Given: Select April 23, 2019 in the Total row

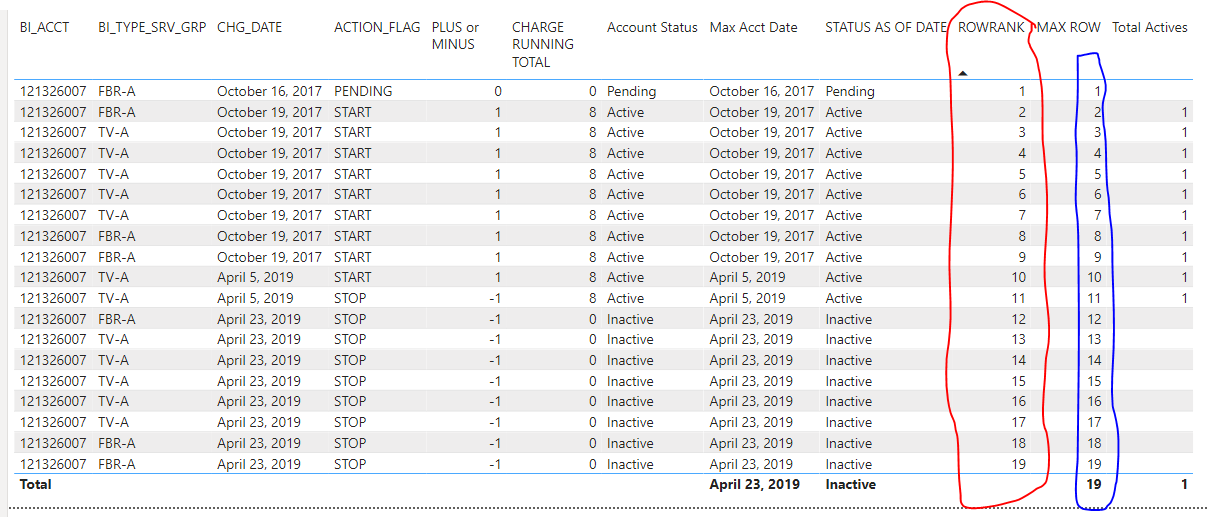Looking at the screenshot, I should (755, 484).
